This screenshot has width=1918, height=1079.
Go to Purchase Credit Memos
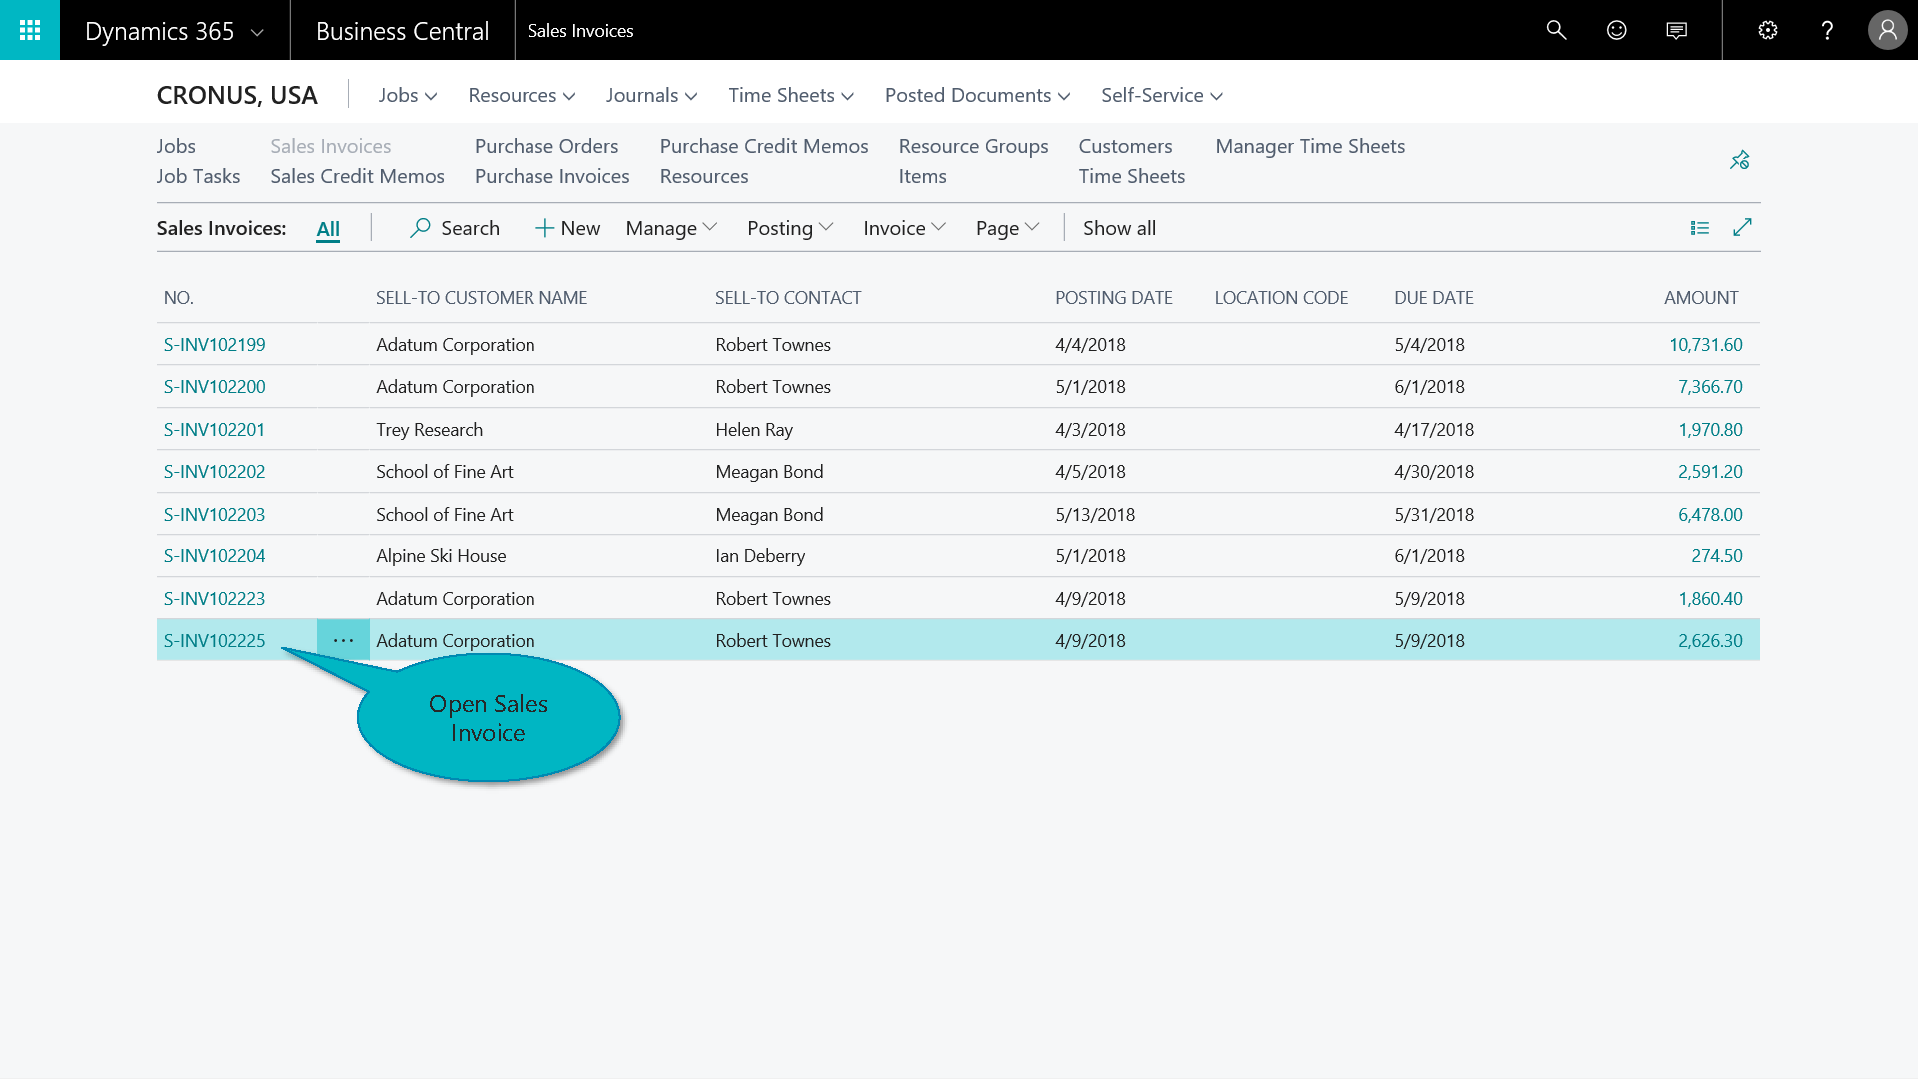click(x=763, y=146)
